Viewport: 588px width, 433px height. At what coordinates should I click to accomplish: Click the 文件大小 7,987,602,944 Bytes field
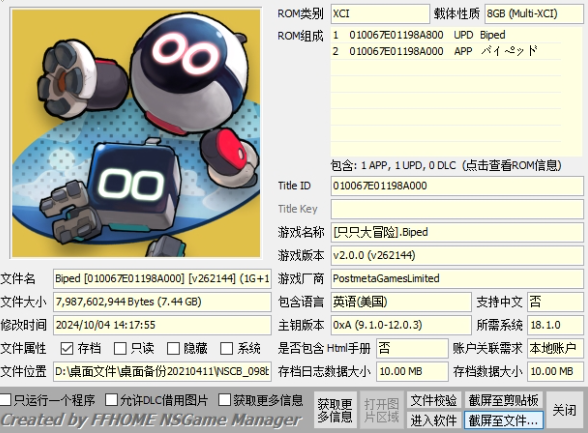click(x=162, y=302)
